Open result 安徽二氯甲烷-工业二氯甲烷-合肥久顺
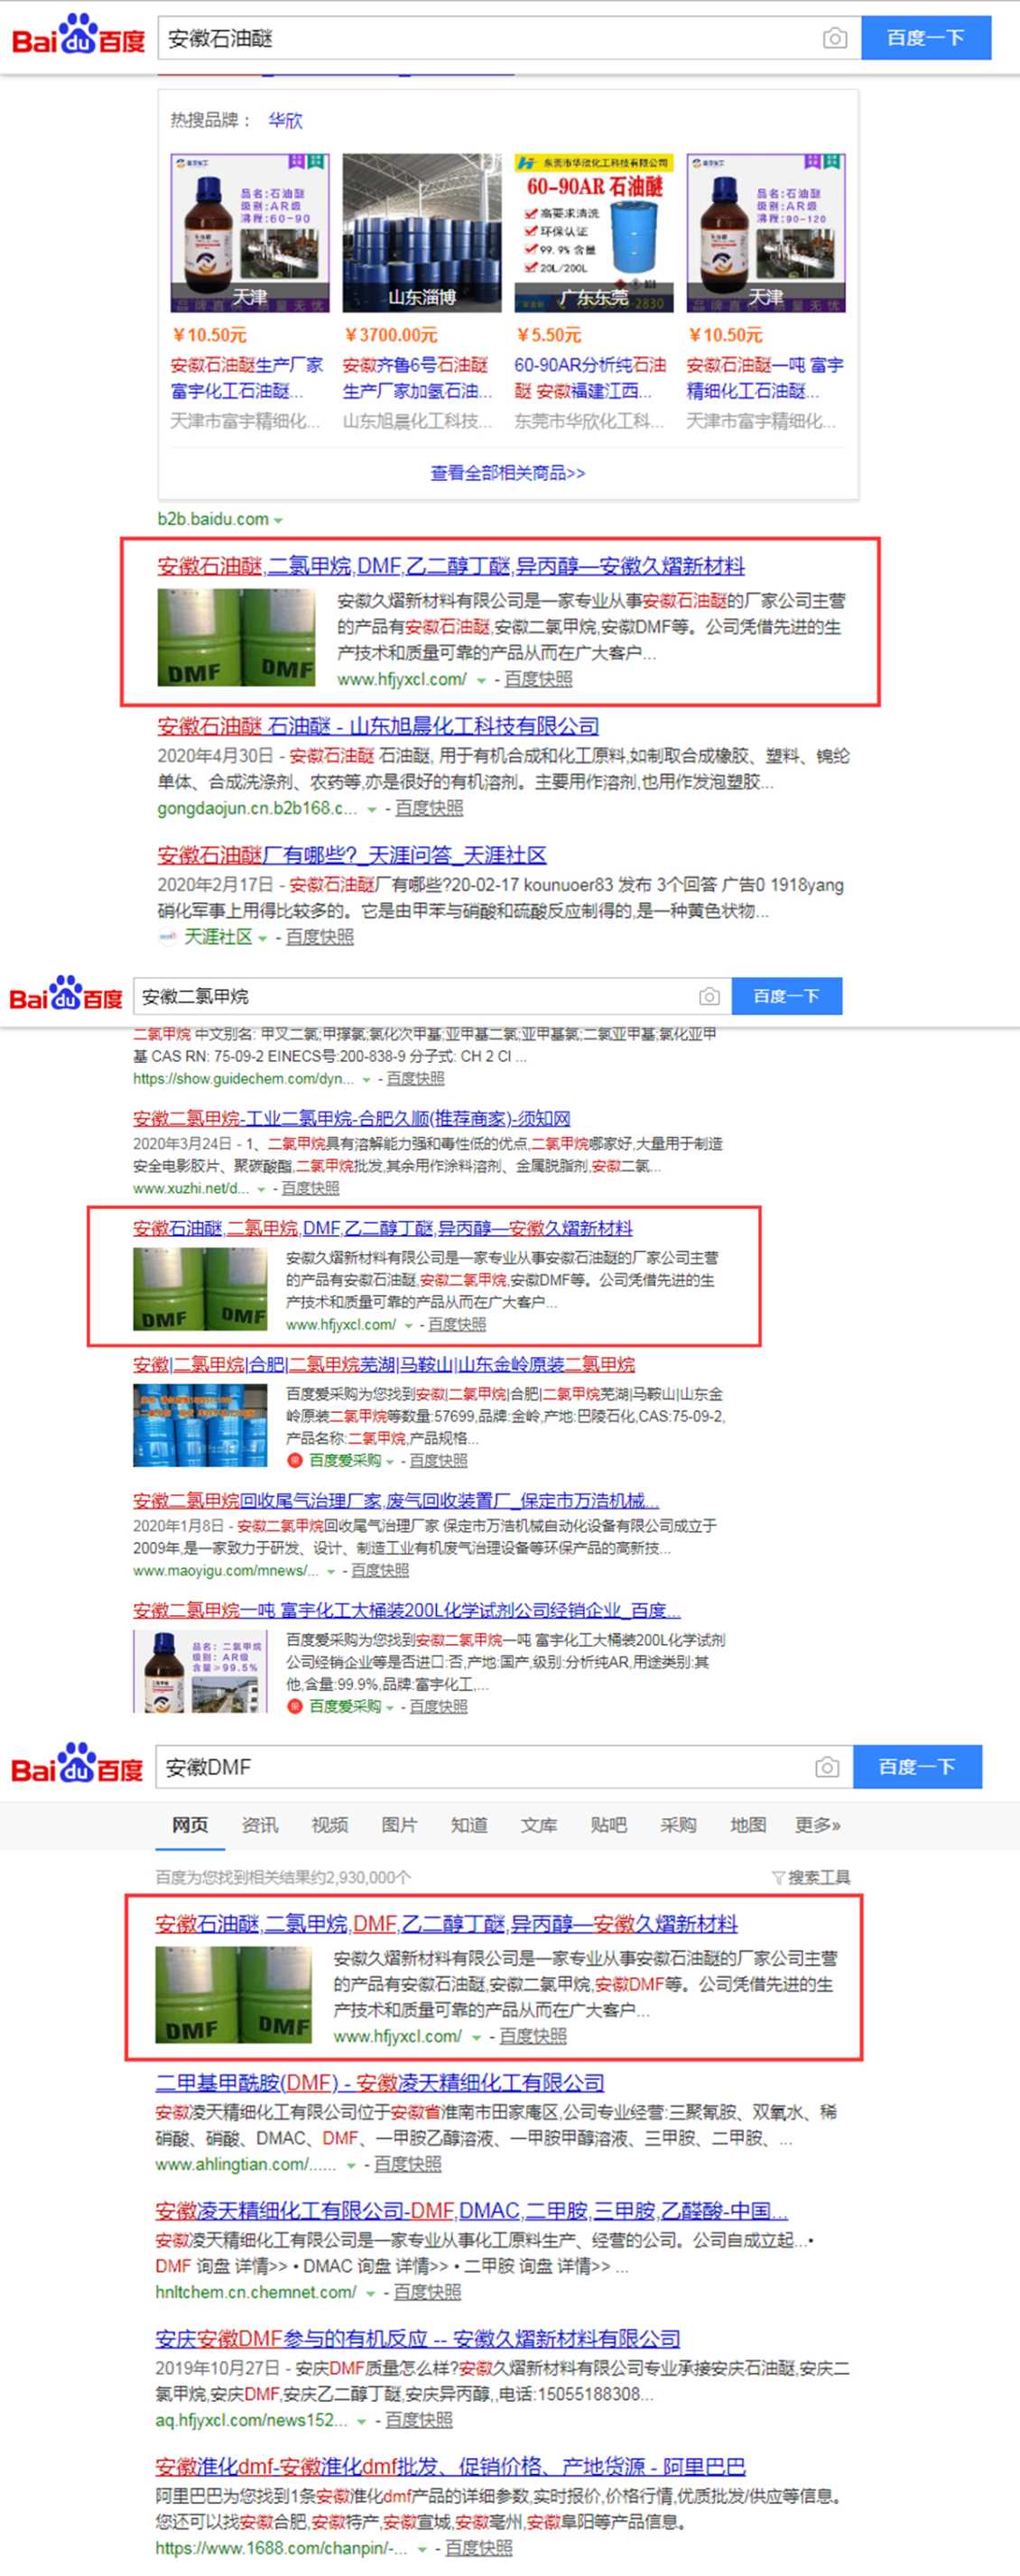The height and width of the screenshot is (2576, 1020). pyautogui.click(x=352, y=1118)
